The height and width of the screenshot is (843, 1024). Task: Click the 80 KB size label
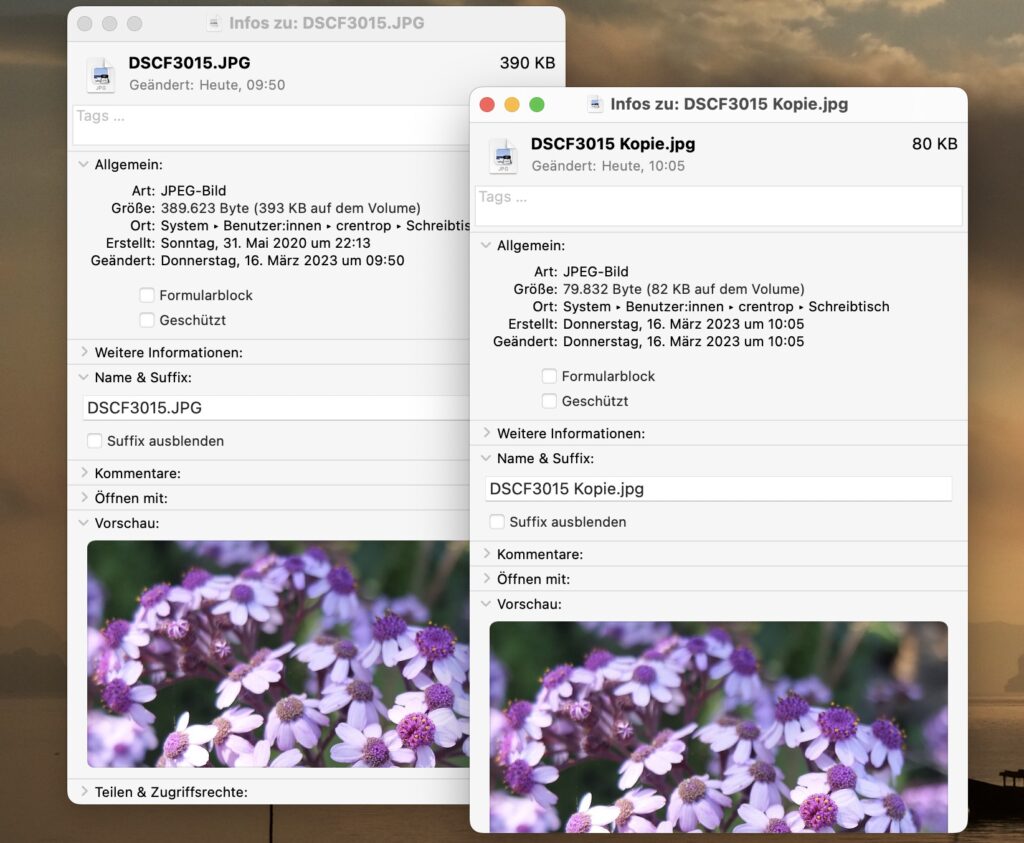(935, 144)
